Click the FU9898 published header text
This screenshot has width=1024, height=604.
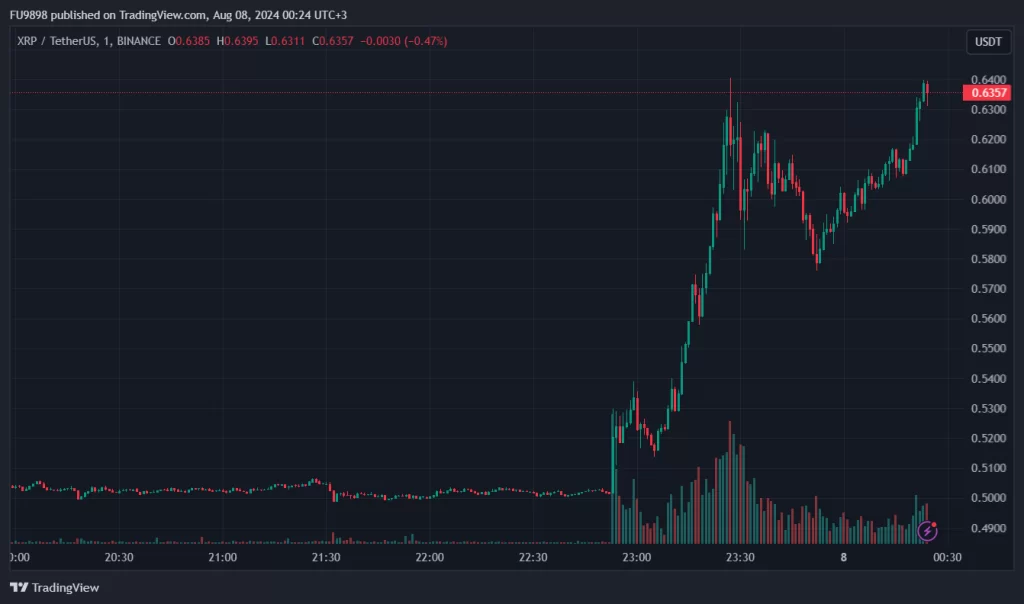point(140,15)
